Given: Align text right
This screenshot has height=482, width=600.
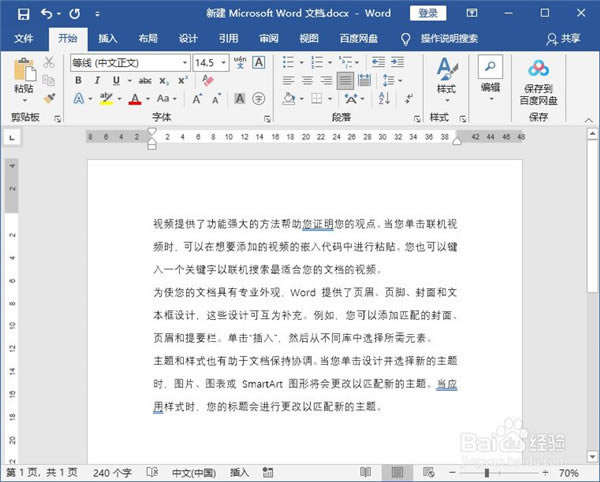Looking at the screenshot, I should point(326,80).
